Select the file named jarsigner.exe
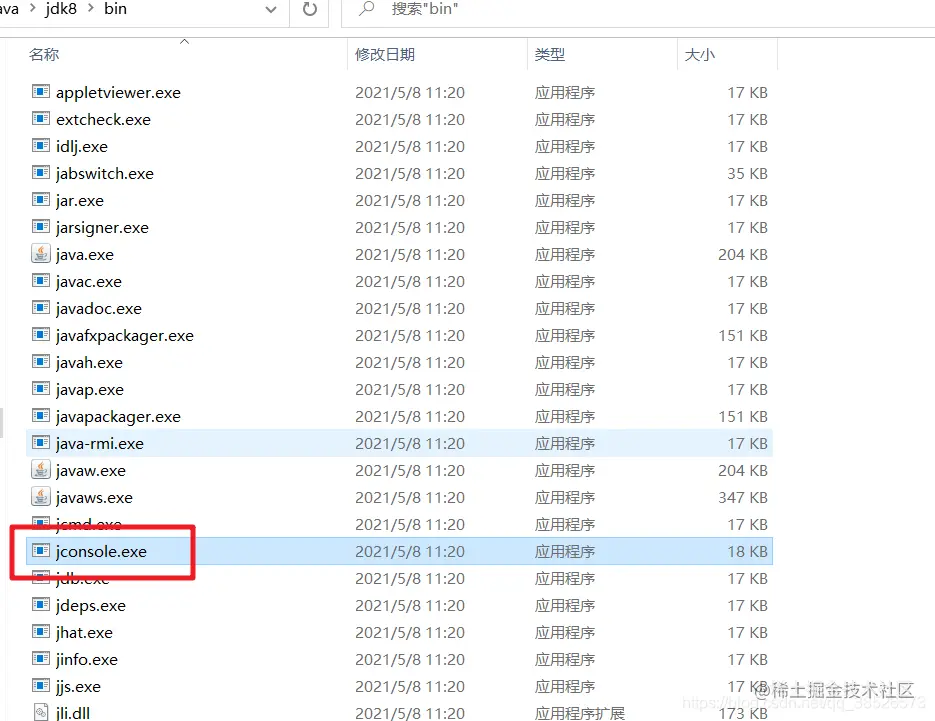The height and width of the screenshot is (721, 935). point(102,227)
